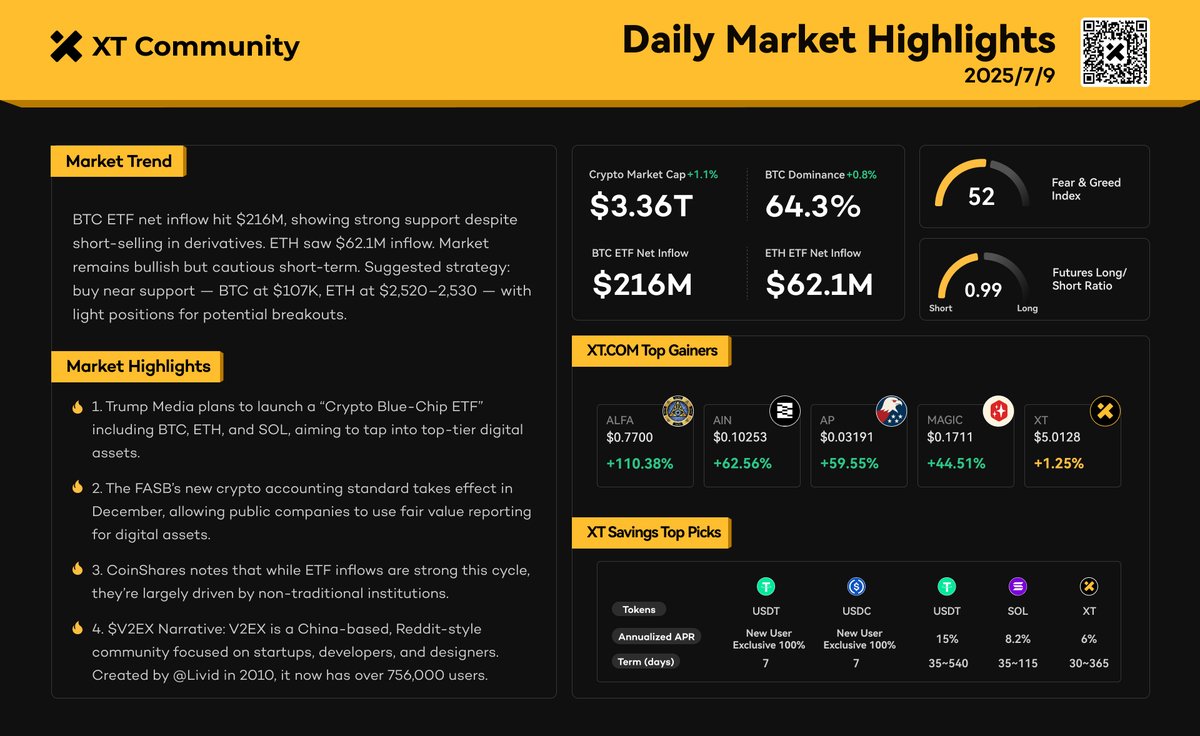The height and width of the screenshot is (736, 1200).
Task: Click the flame icon beside FASB item
Action: [x=77, y=487]
